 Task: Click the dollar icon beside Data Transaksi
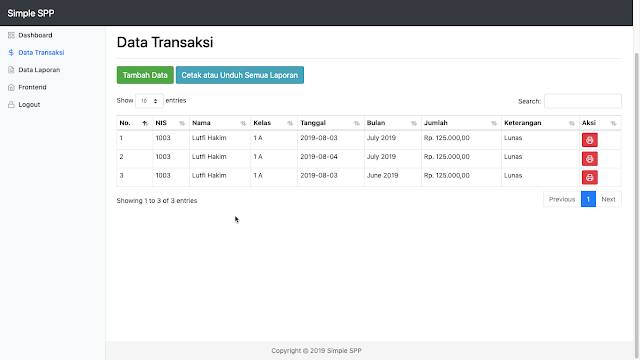pyautogui.click(x=11, y=53)
